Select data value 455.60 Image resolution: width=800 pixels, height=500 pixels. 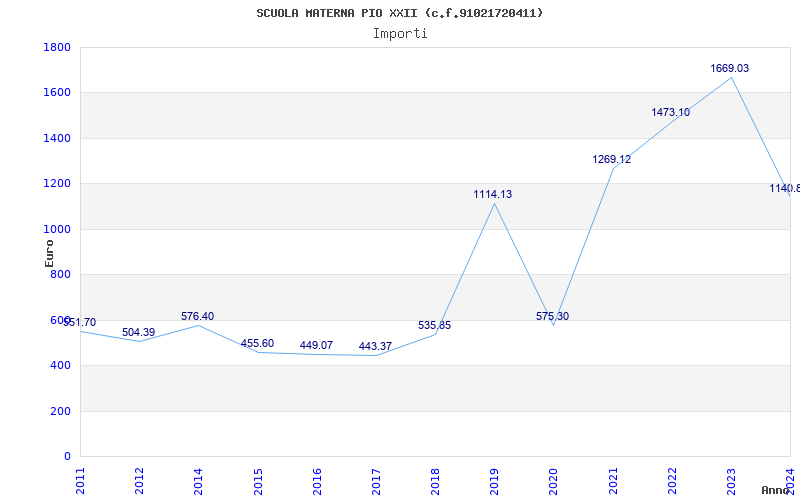pos(257,343)
